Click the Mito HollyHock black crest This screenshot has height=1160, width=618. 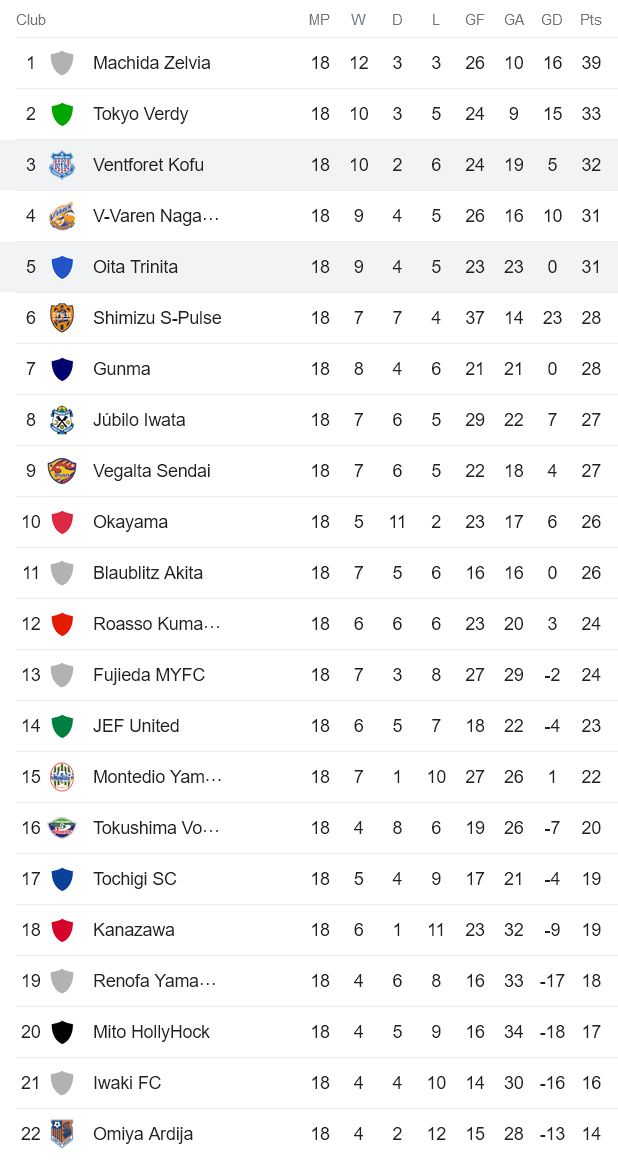(62, 1031)
